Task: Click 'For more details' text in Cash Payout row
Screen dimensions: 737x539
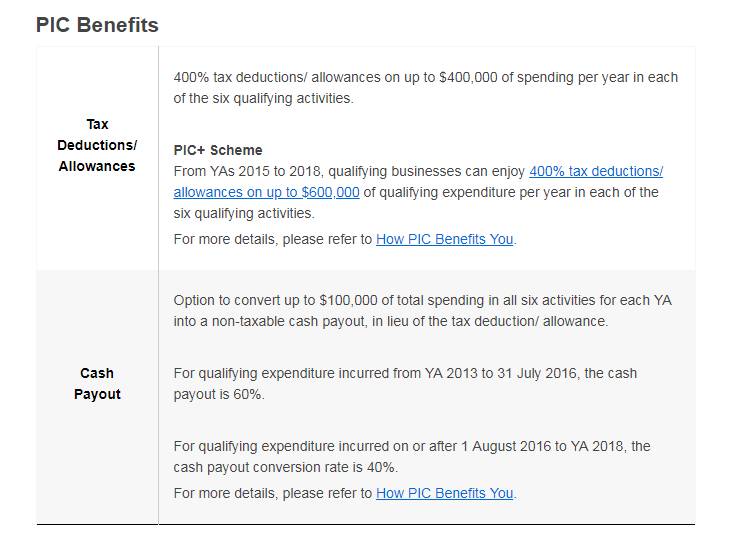Action: click(x=222, y=493)
